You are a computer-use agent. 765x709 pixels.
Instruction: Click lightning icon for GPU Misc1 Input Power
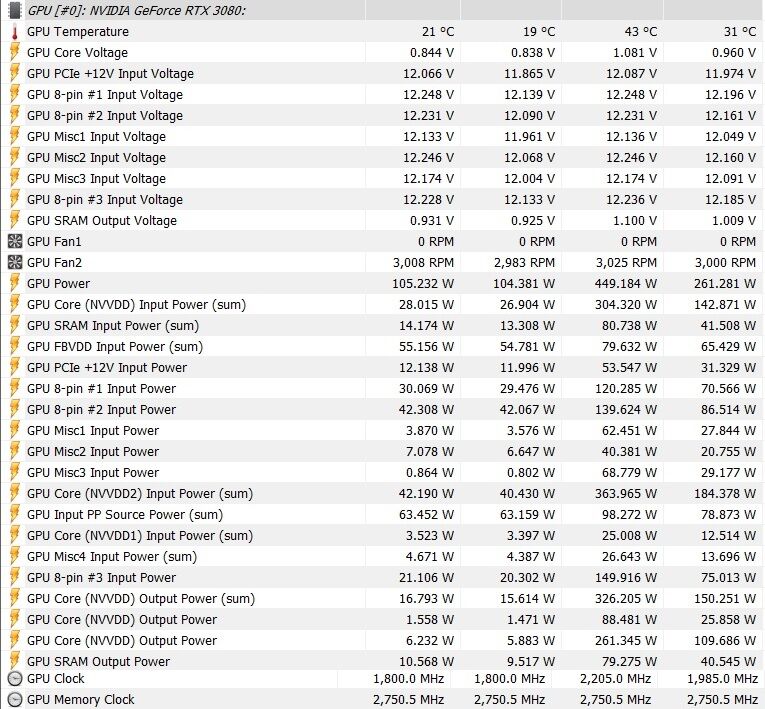click(15, 430)
